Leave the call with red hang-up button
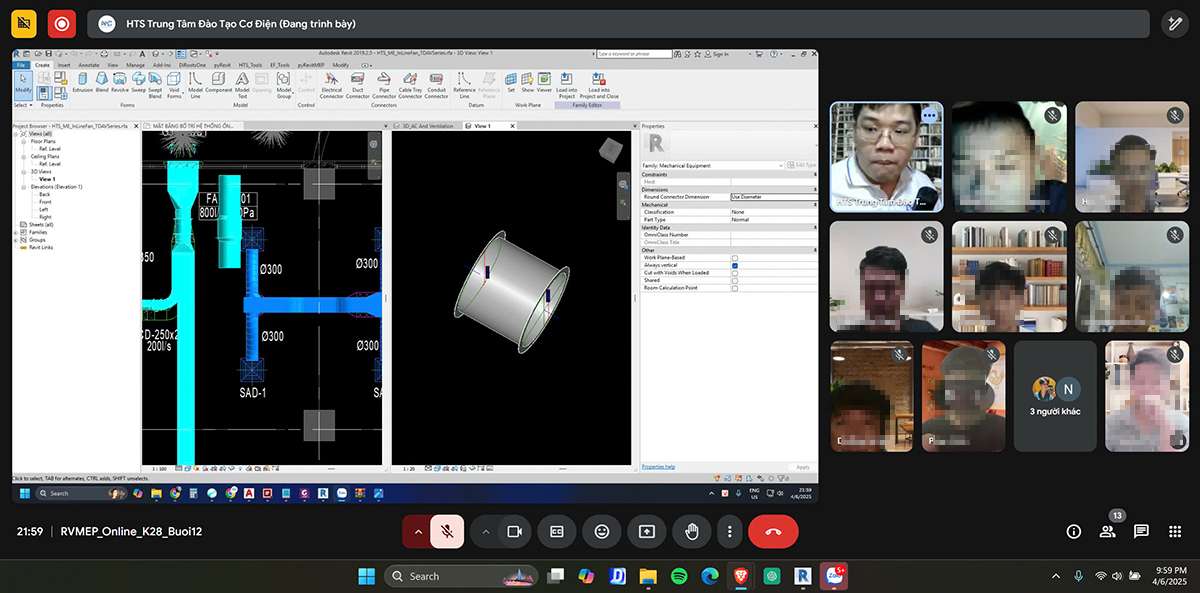Screen dimensions: 1200x593 tap(773, 532)
